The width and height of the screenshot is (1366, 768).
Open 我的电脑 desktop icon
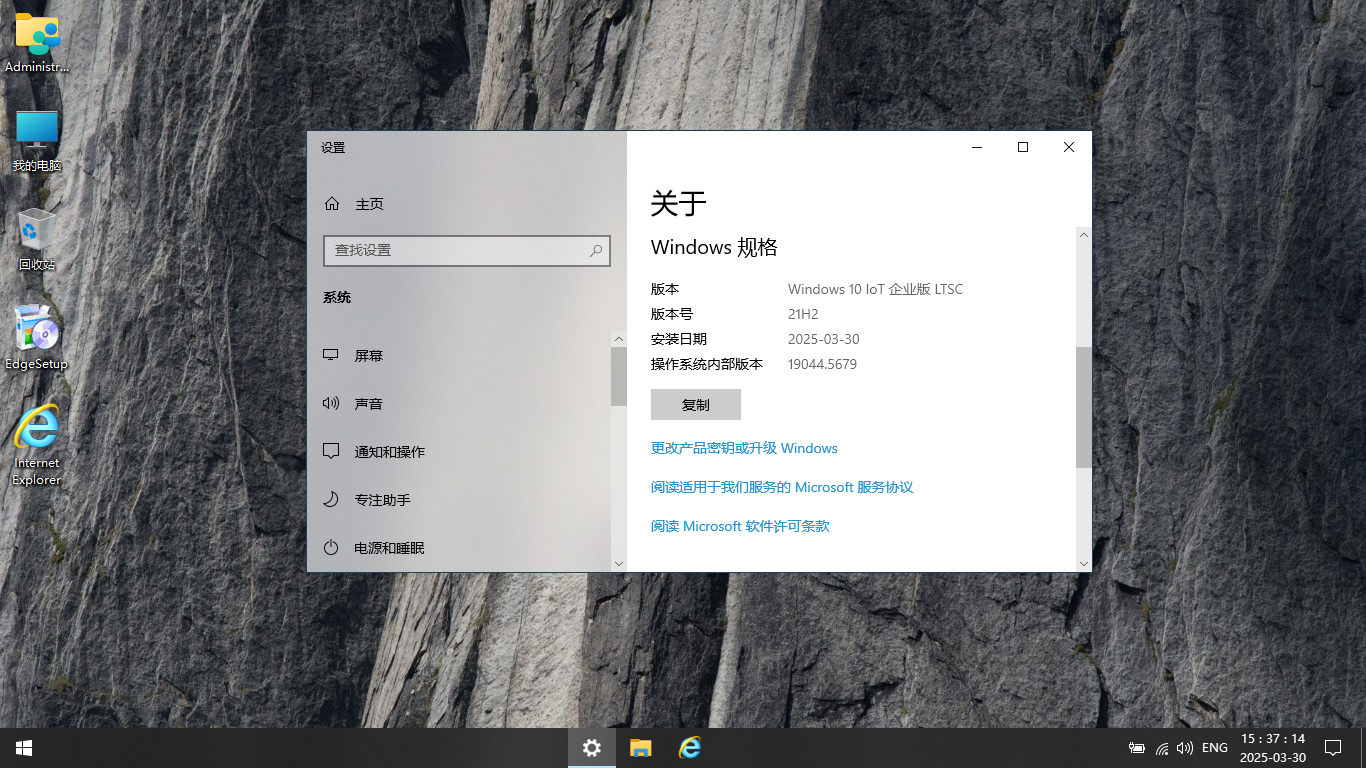point(37,141)
